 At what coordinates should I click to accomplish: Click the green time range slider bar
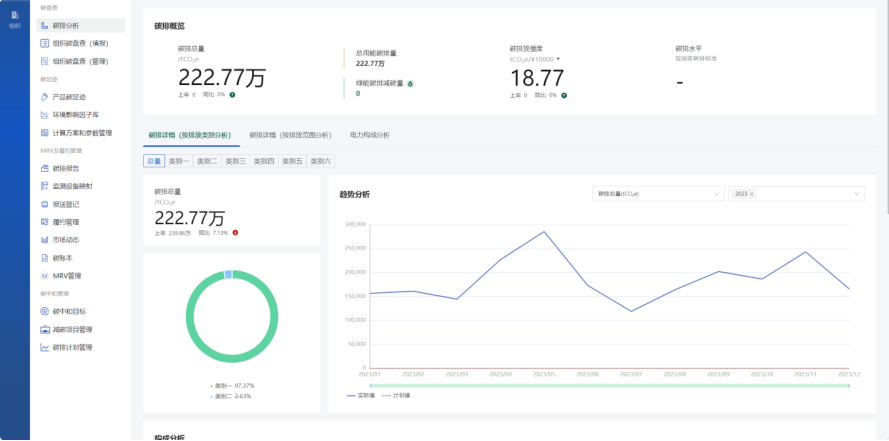click(609, 385)
